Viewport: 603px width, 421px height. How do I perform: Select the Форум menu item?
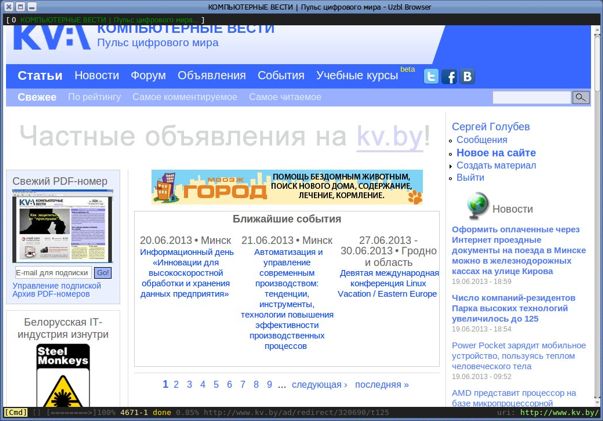[x=148, y=76]
